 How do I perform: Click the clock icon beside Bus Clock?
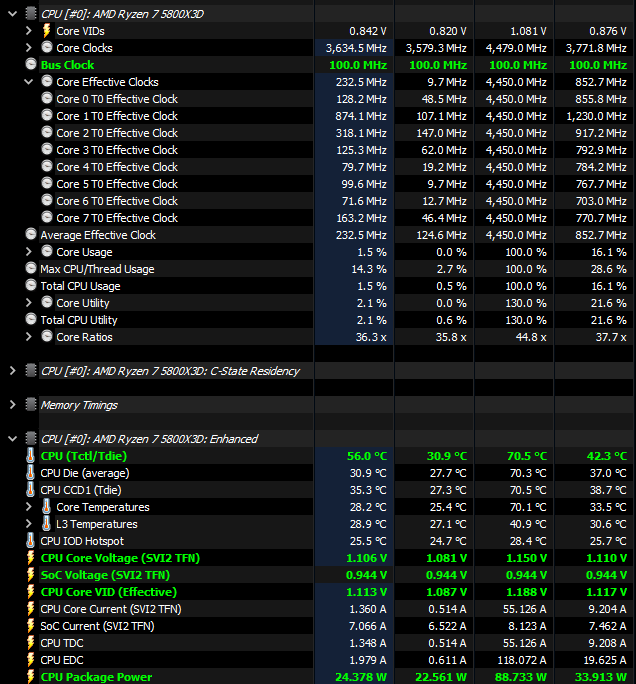[31, 64]
